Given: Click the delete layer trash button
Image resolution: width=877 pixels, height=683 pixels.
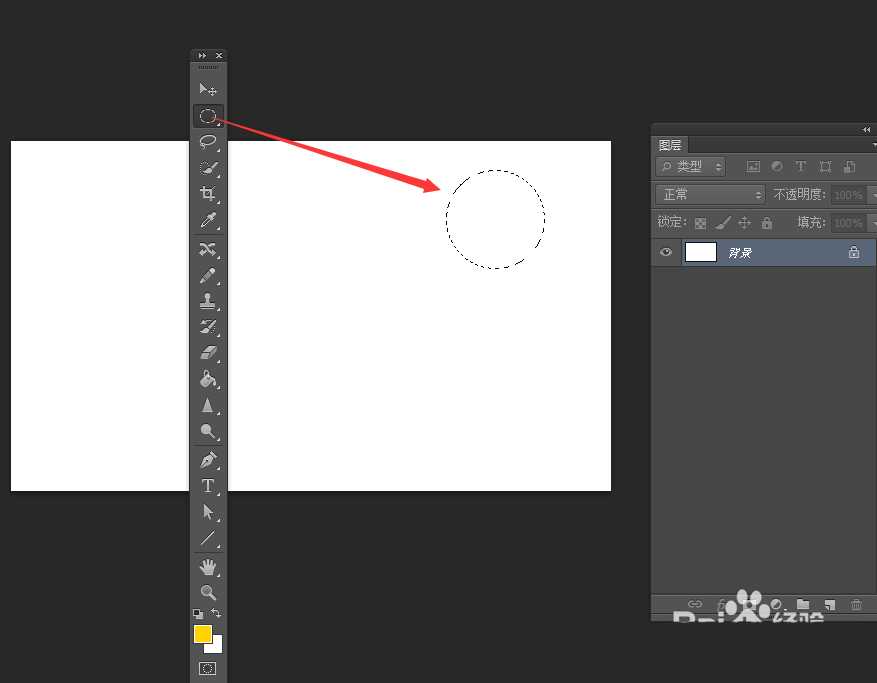Looking at the screenshot, I should tap(856, 604).
